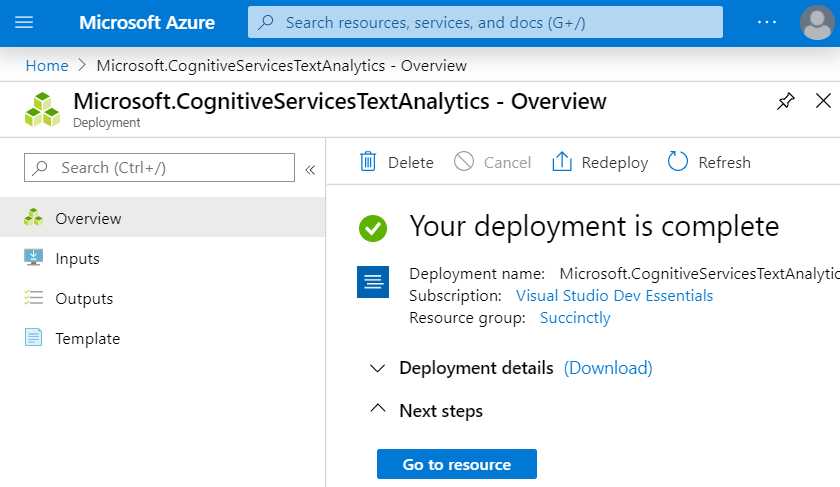
Task: Open the user account avatar
Action: pyautogui.click(x=816, y=23)
